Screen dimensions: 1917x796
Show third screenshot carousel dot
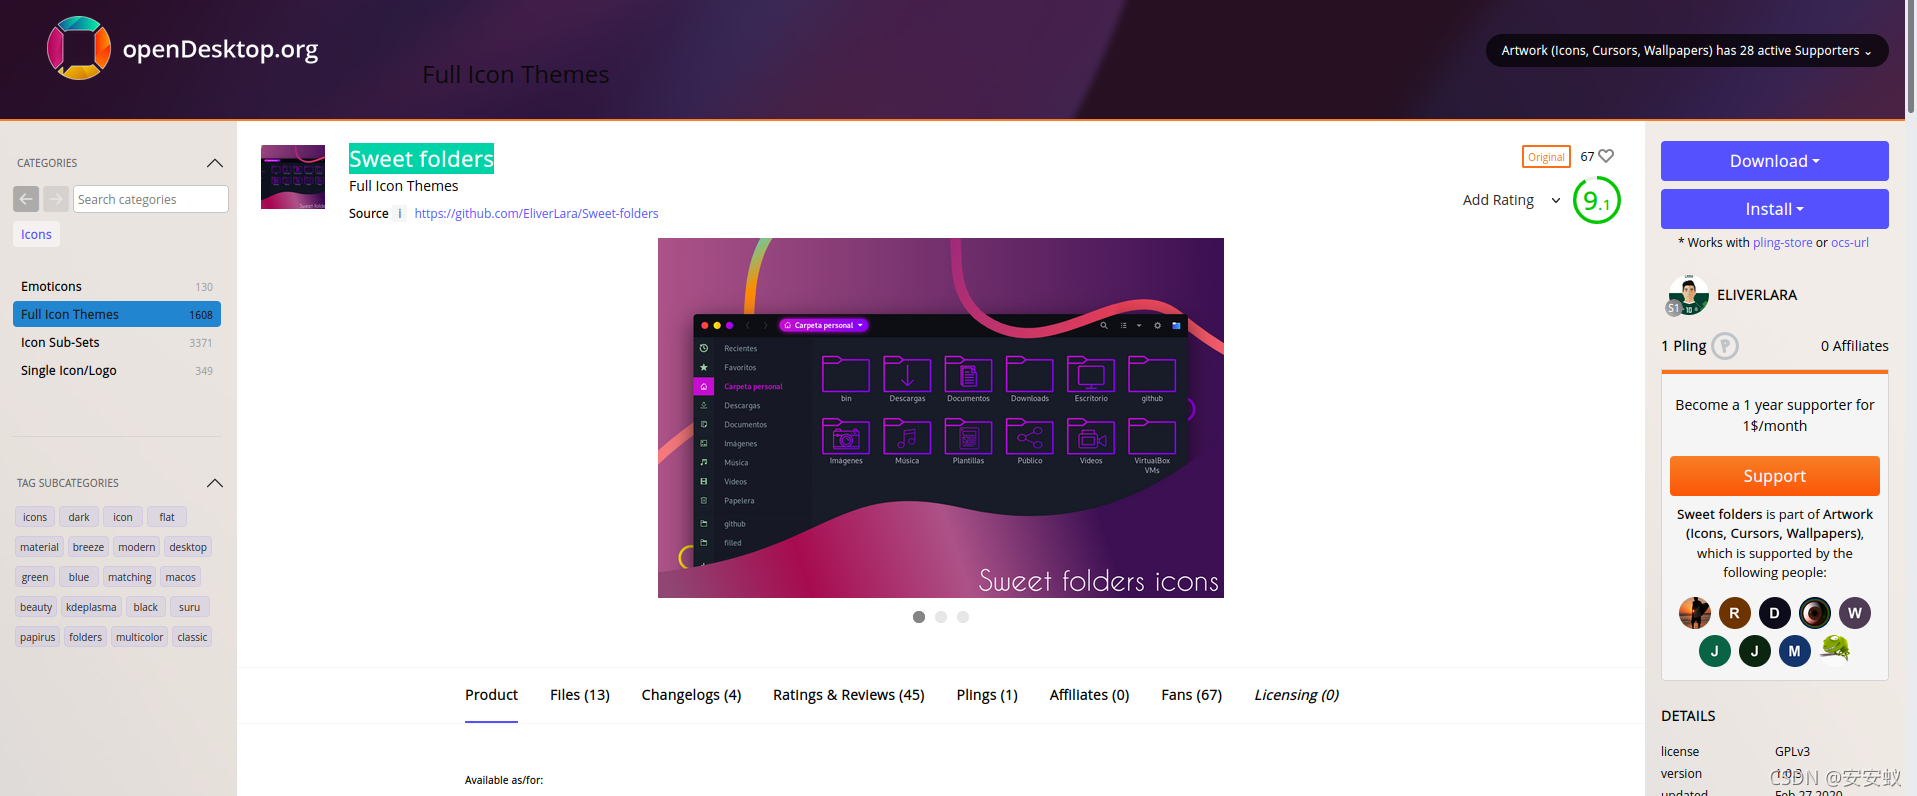(x=963, y=617)
